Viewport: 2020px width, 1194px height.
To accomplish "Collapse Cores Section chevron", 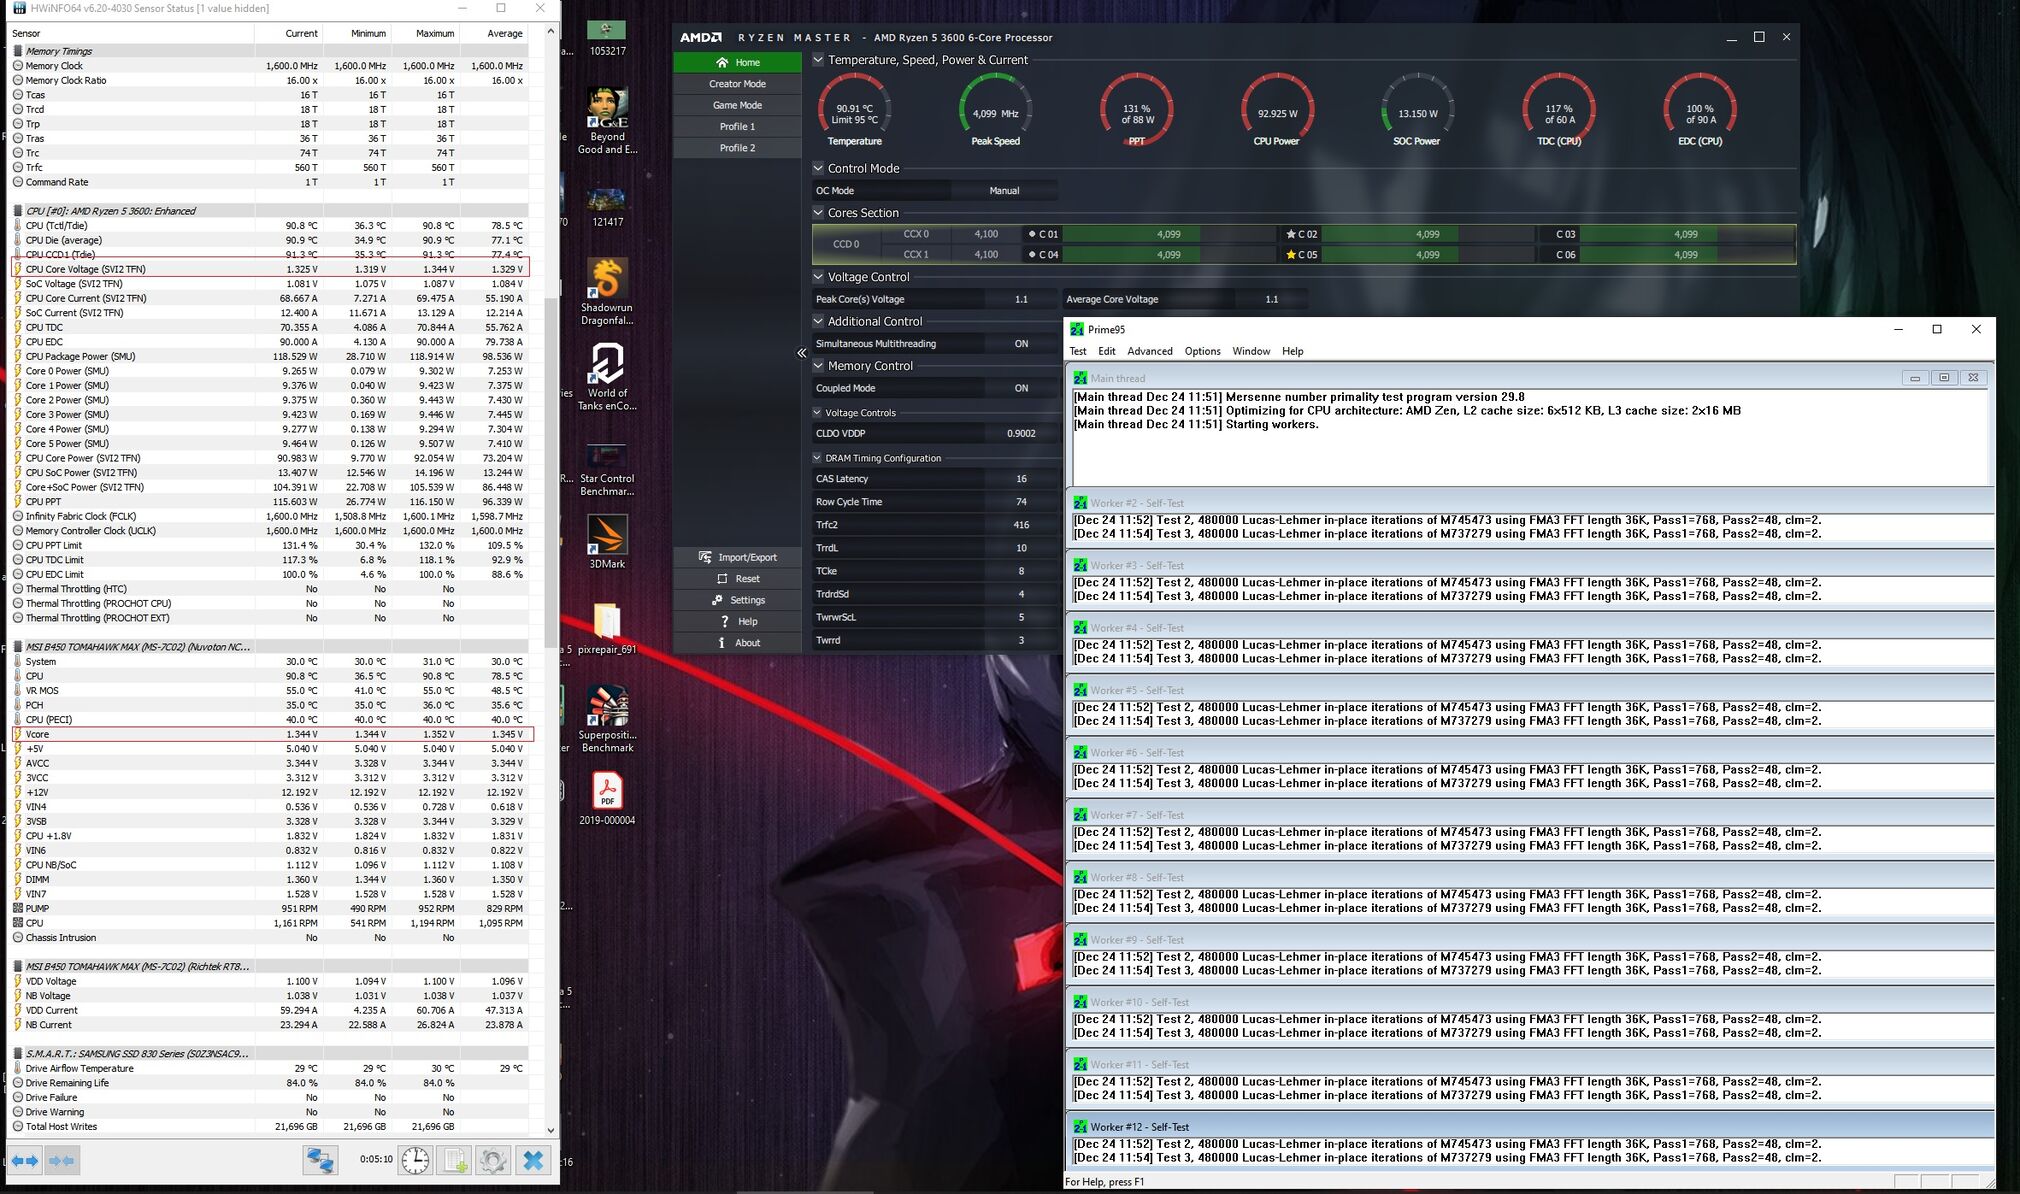I will tap(818, 213).
